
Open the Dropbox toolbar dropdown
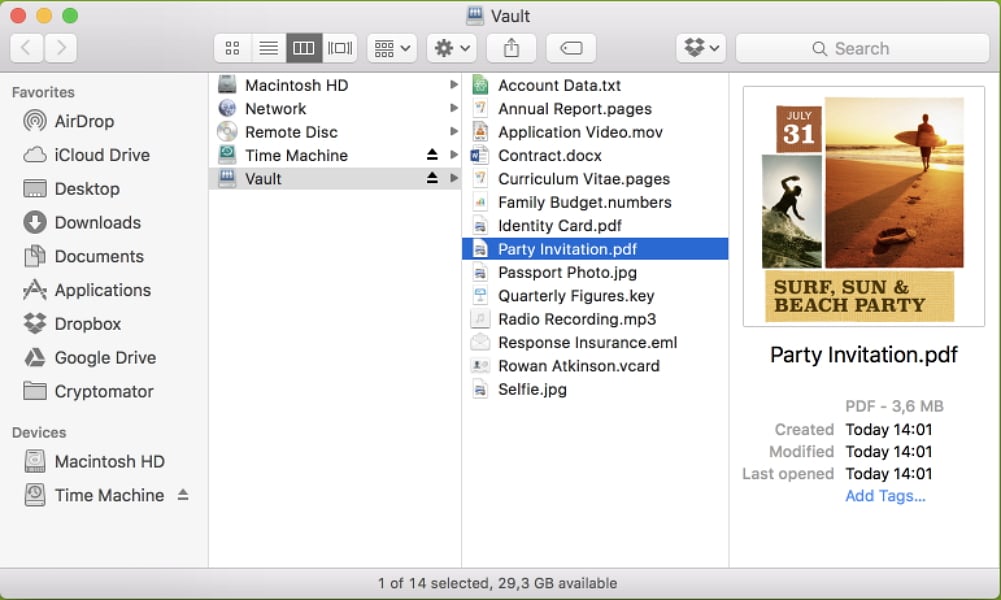[700, 48]
